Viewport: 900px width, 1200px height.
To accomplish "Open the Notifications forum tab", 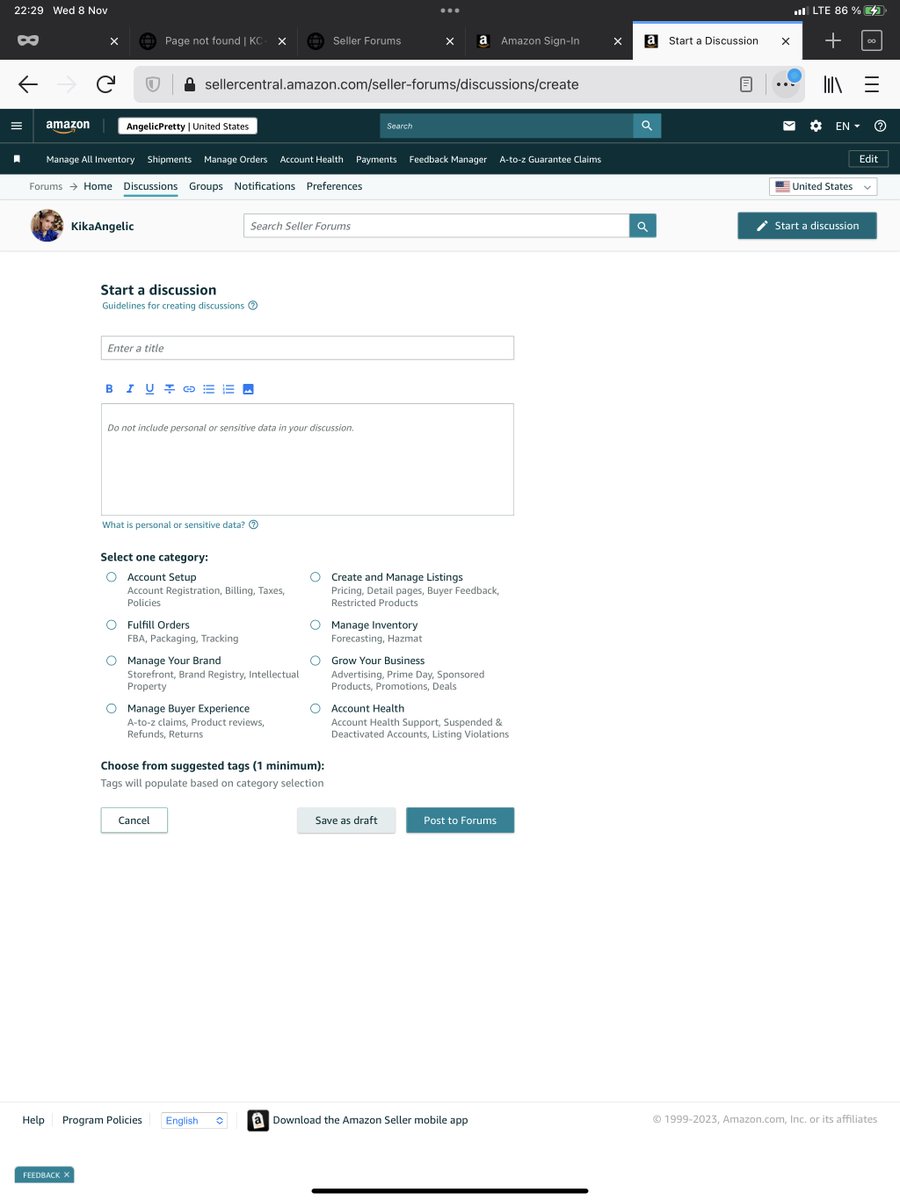I will coord(264,187).
